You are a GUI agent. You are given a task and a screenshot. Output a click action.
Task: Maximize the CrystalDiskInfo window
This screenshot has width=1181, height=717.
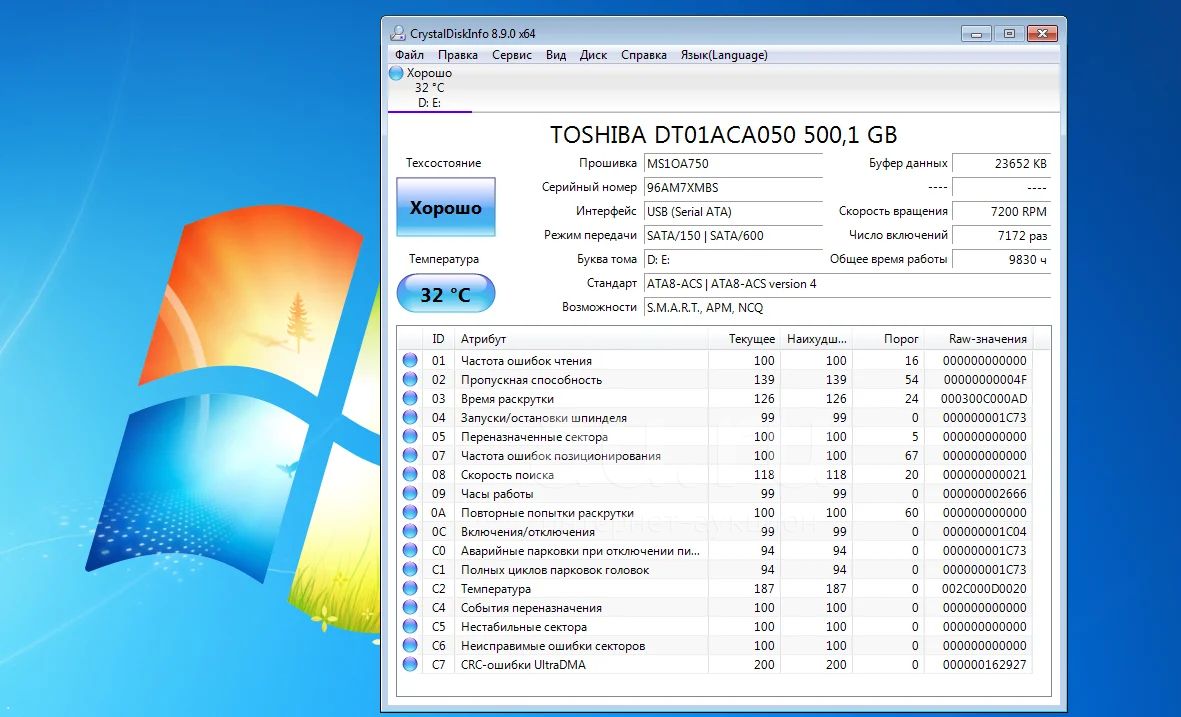pyautogui.click(x=1009, y=34)
